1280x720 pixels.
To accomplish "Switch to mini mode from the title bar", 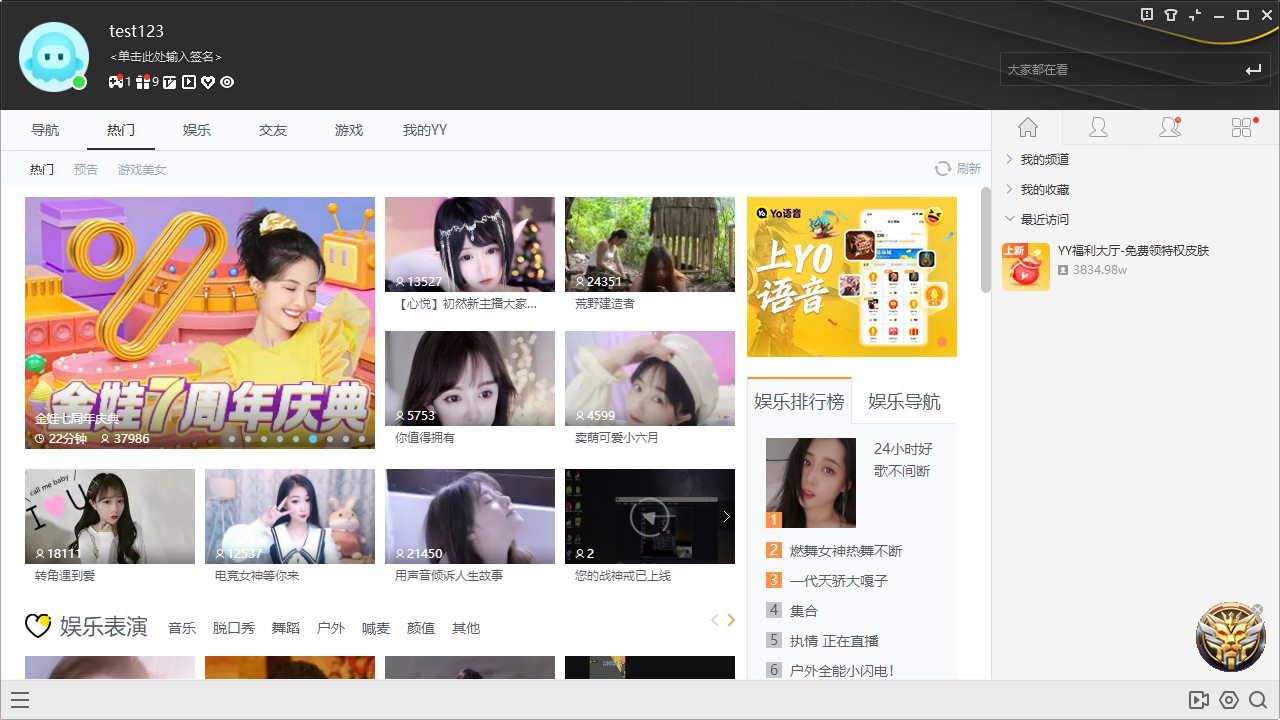I will (x=1195, y=15).
